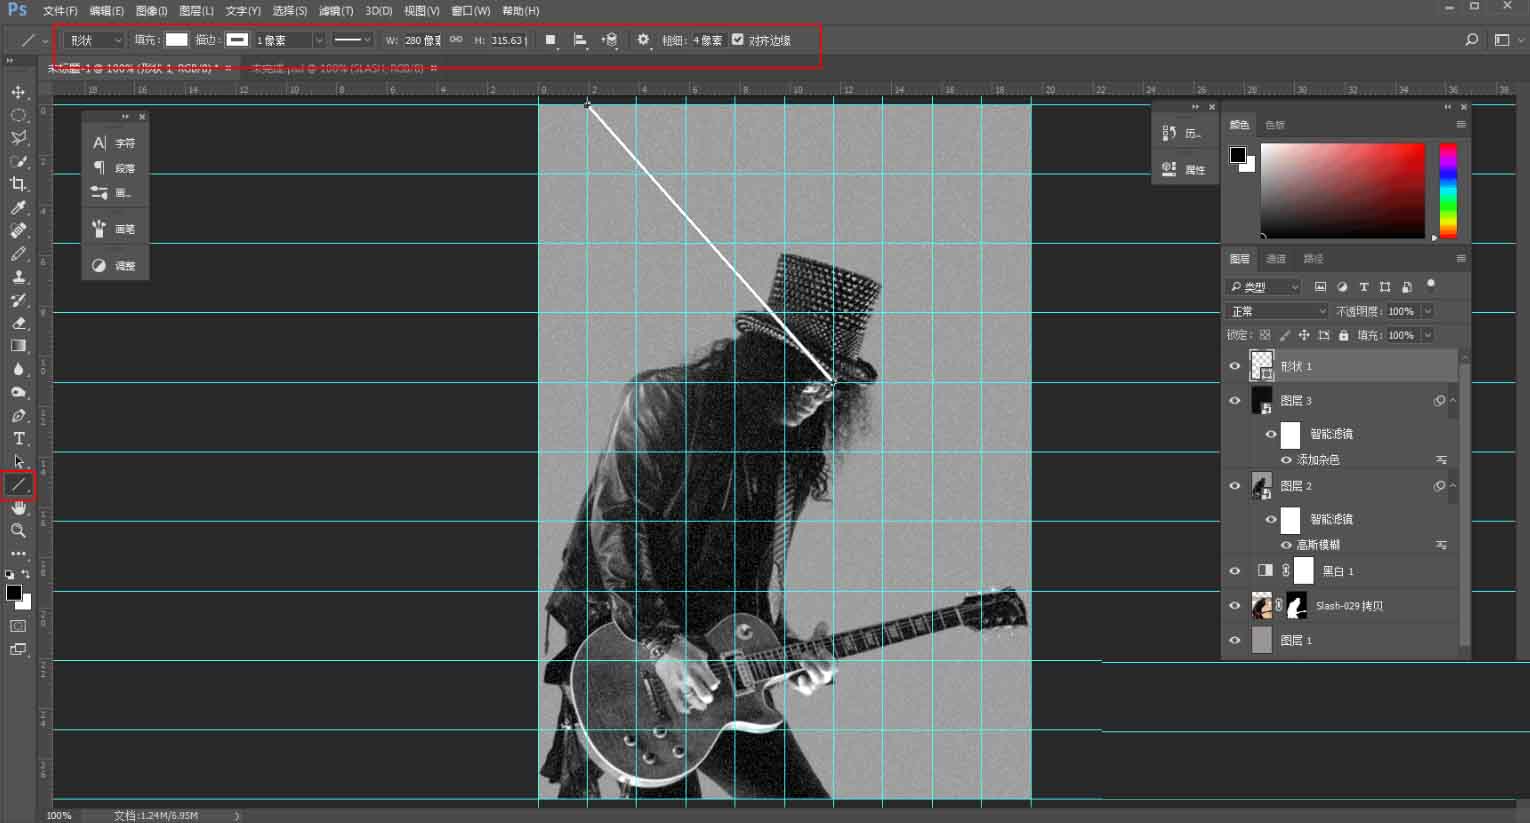Select the Brush tool

pos(18,254)
